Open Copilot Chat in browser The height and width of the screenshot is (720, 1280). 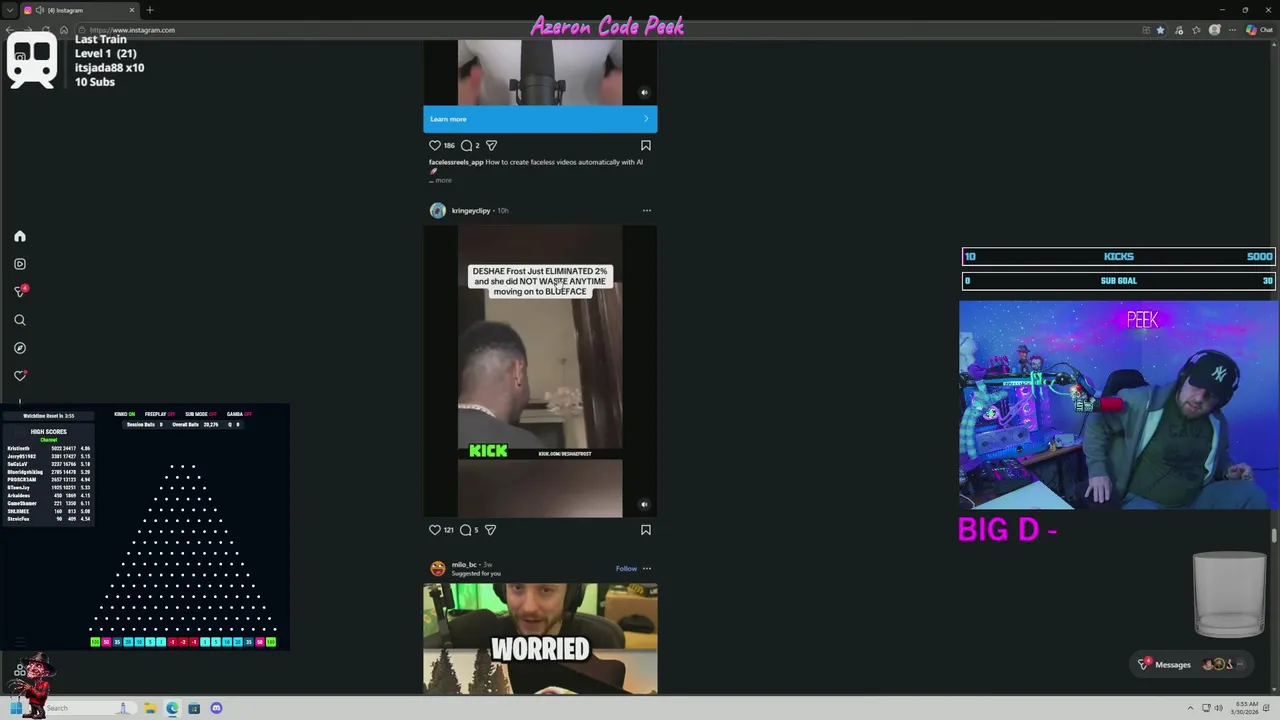1259,30
